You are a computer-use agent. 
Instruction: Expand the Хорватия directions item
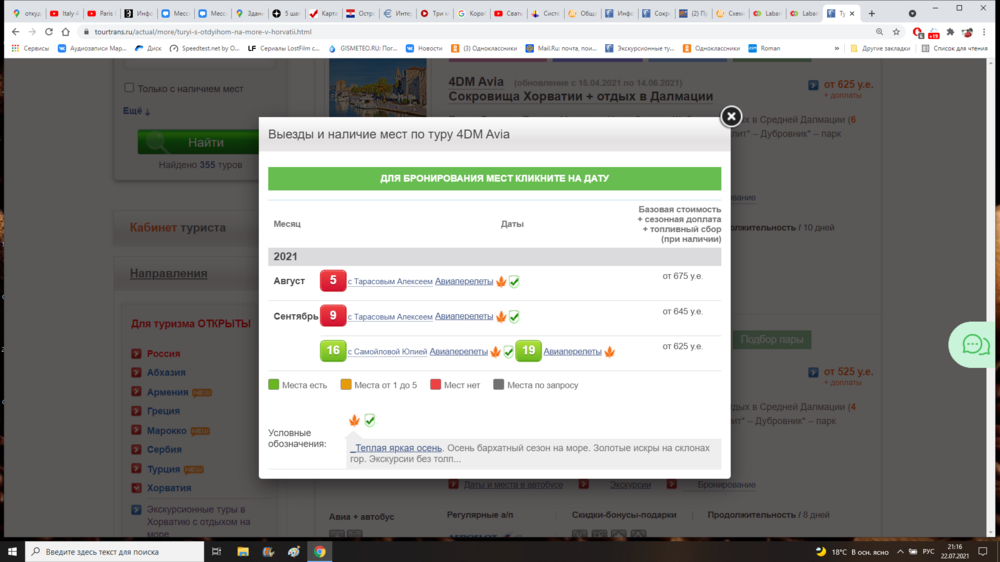point(169,488)
